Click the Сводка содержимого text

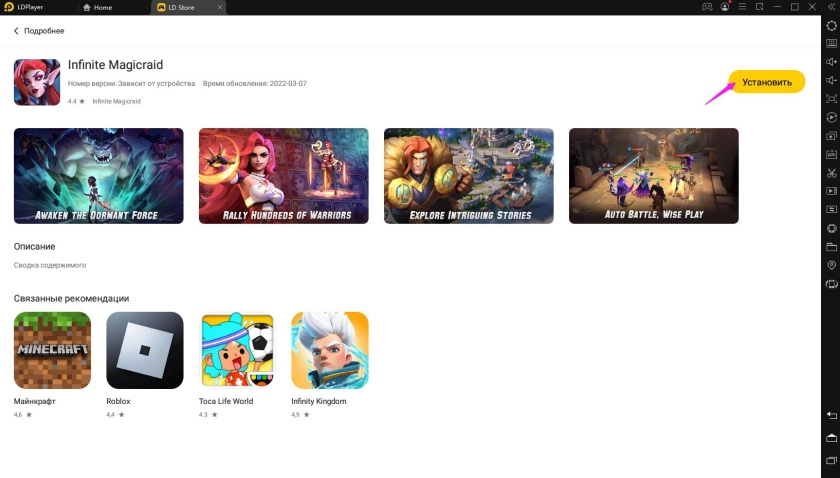pos(50,265)
